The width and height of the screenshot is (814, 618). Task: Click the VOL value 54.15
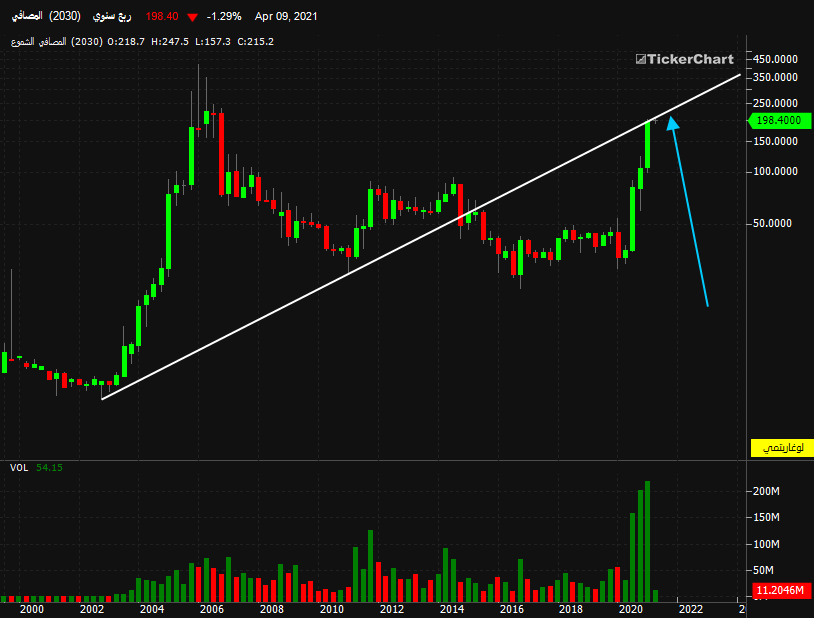pos(49,468)
